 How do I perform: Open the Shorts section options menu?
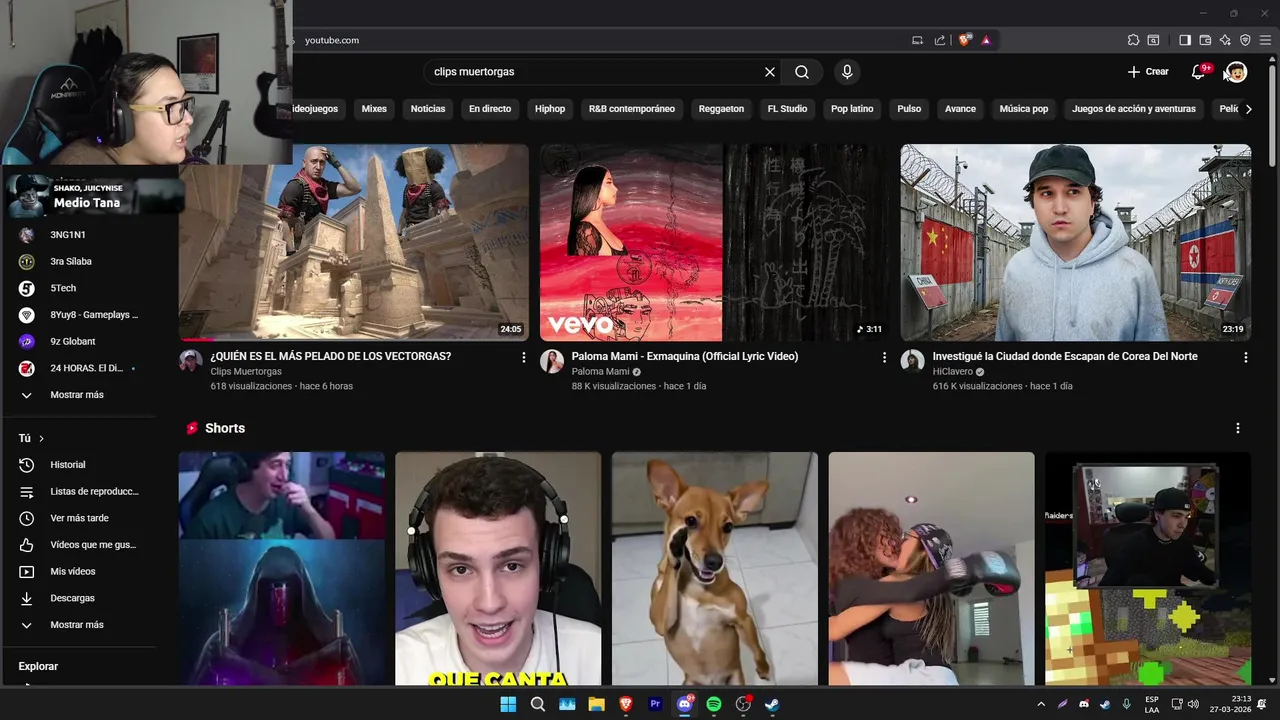pos(1238,428)
